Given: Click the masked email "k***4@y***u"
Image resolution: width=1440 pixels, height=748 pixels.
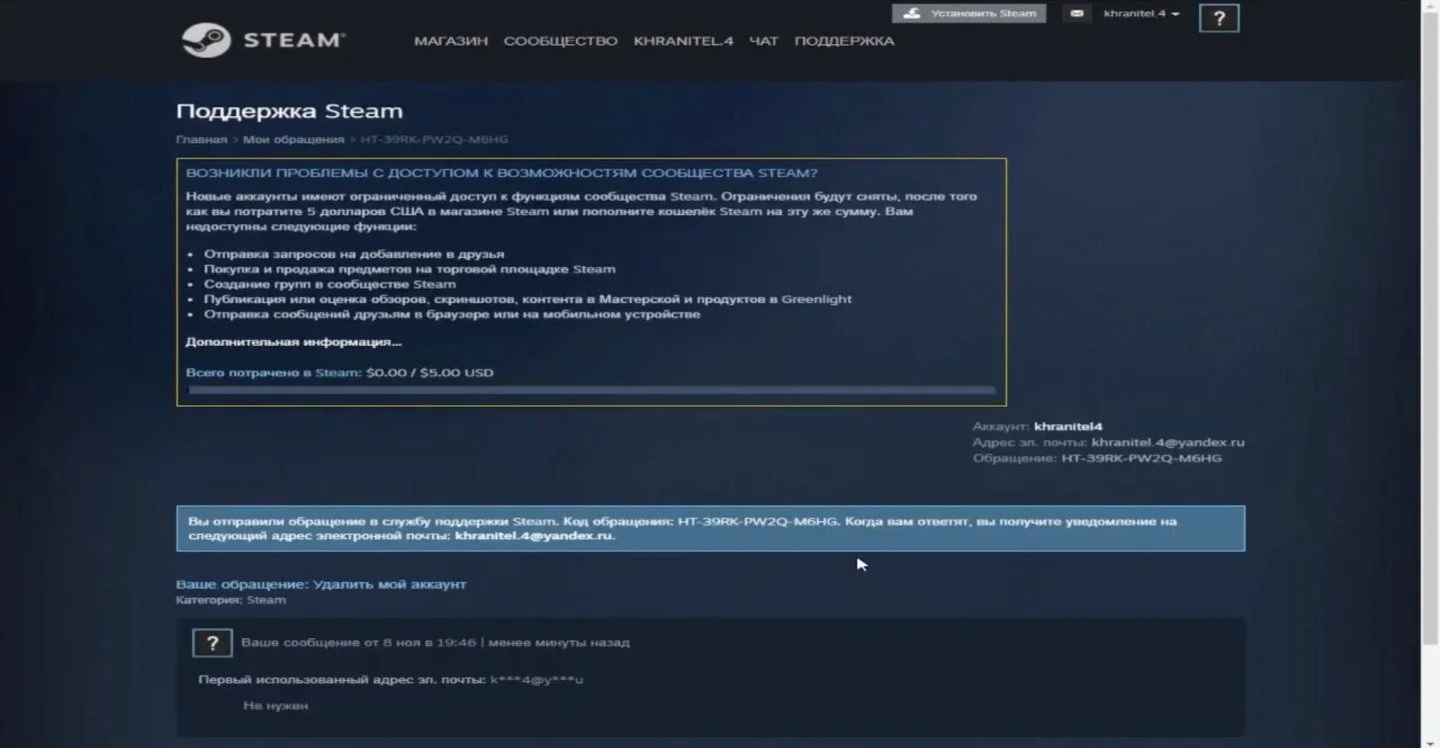Looking at the screenshot, I should [x=537, y=680].
